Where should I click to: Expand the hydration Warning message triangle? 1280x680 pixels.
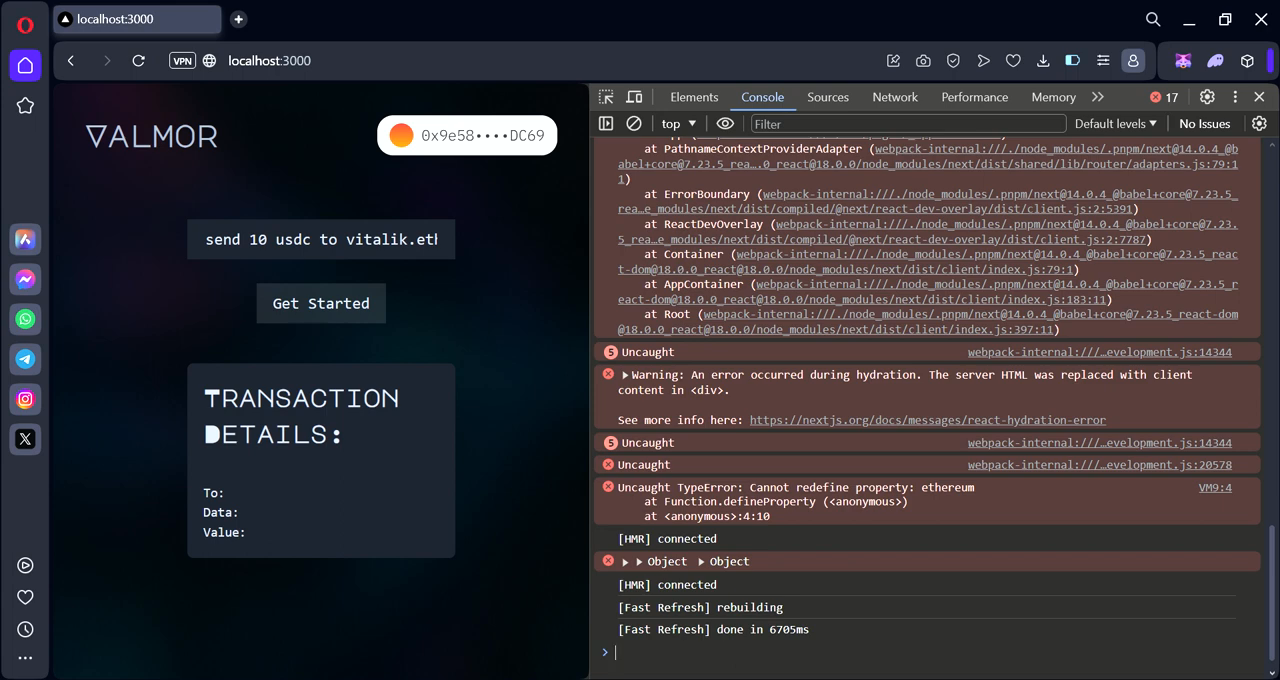[625, 375]
